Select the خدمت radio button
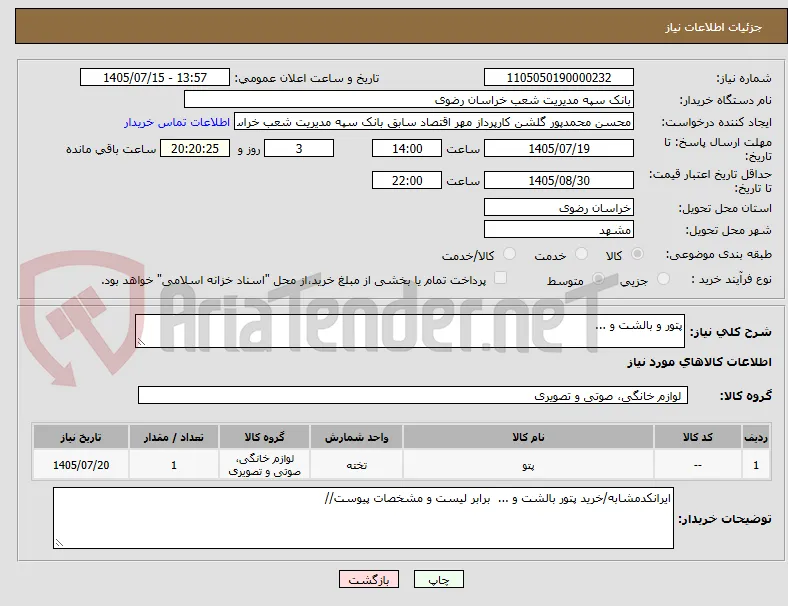788x606 pixels. click(581, 254)
